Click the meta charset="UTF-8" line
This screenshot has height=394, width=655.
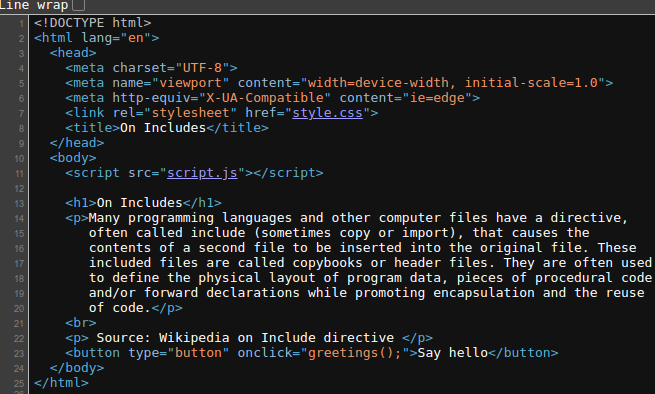[151, 68]
